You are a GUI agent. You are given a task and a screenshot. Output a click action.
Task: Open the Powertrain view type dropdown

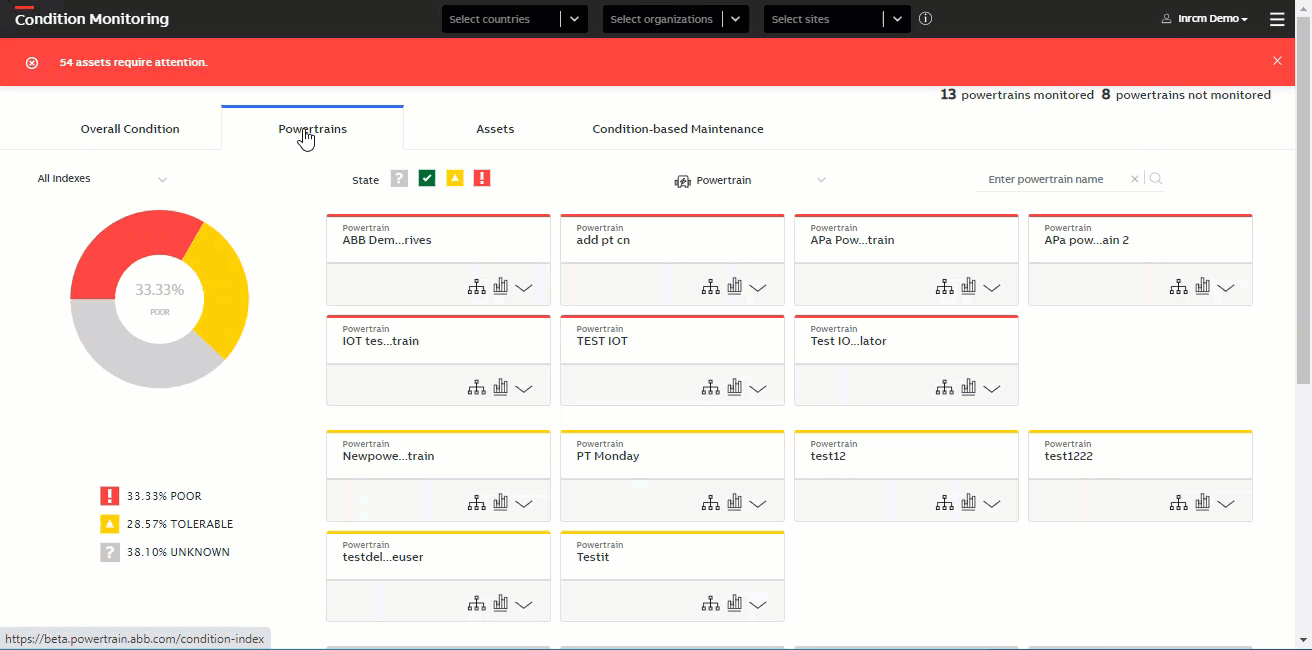pos(750,180)
